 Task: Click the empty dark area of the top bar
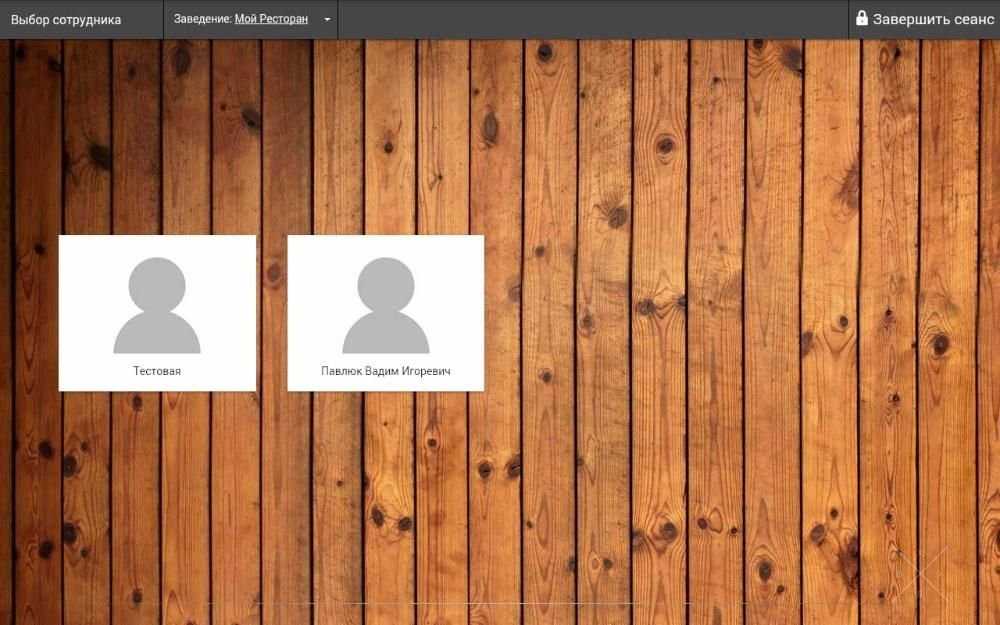pos(593,19)
